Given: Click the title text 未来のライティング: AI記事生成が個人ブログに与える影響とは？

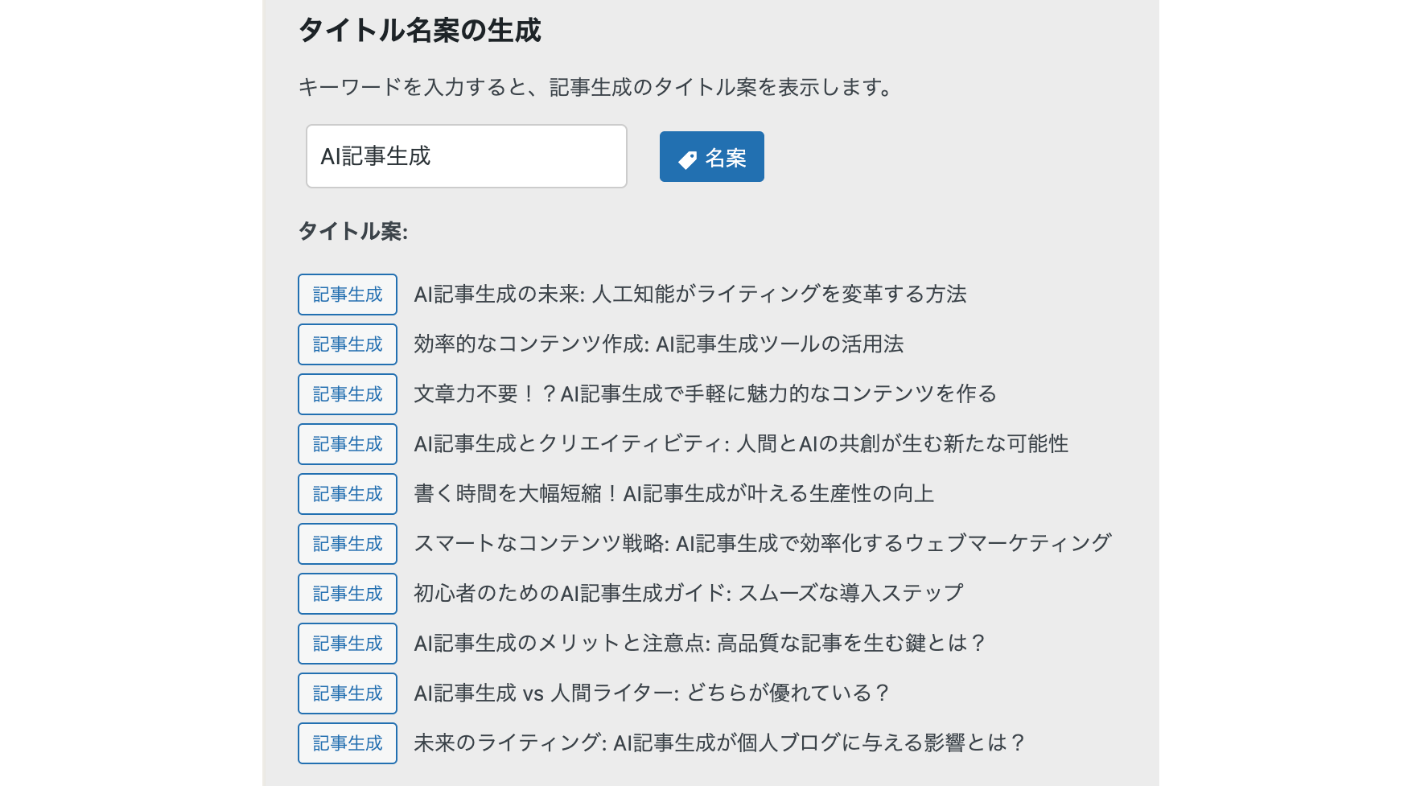Looking at the screenshot, I should [720, 743].
